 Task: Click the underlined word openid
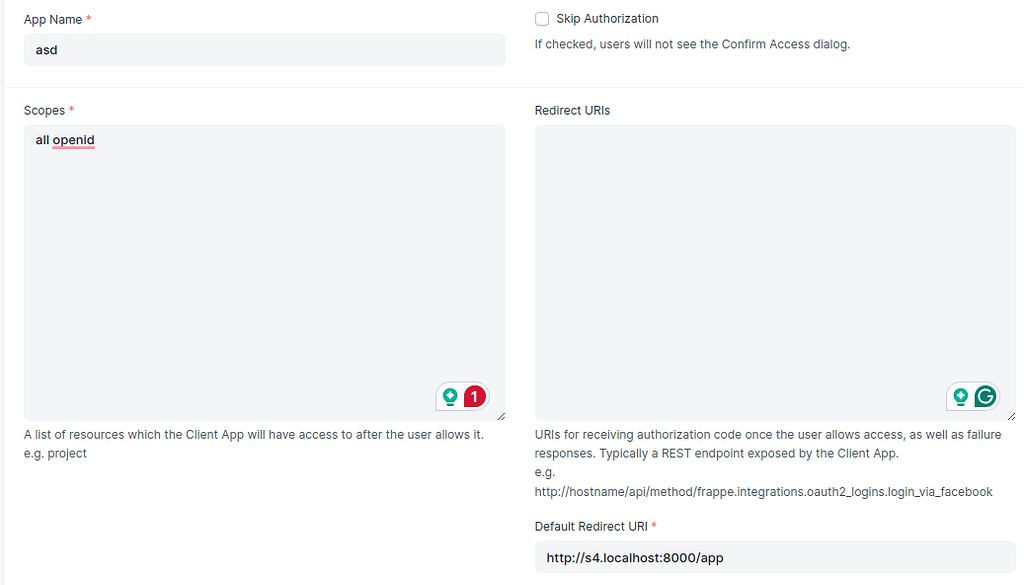74,140
